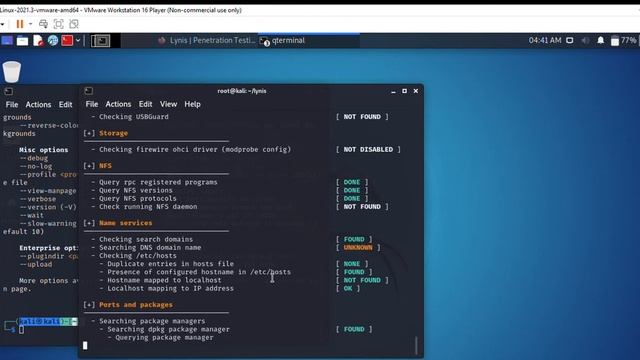Click the background terminal title bar icon
The width and height of the screenshot is (640, 360).
pyautogui.click(x=9, y=91)
